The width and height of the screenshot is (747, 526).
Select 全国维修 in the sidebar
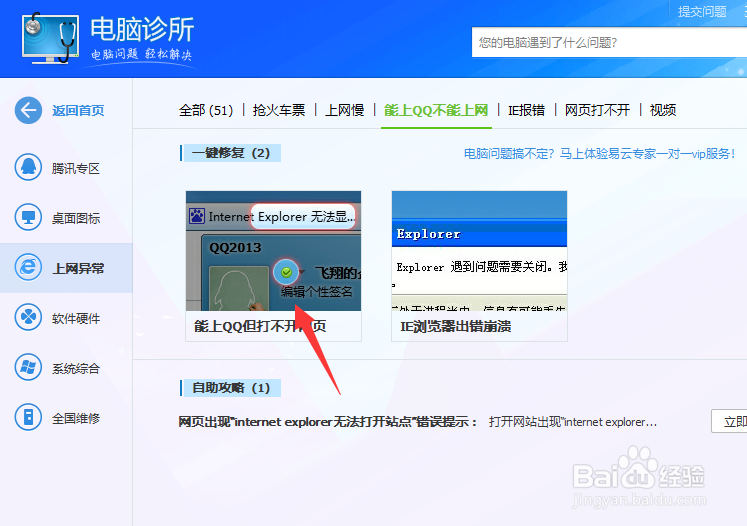[x=76, y=418]
